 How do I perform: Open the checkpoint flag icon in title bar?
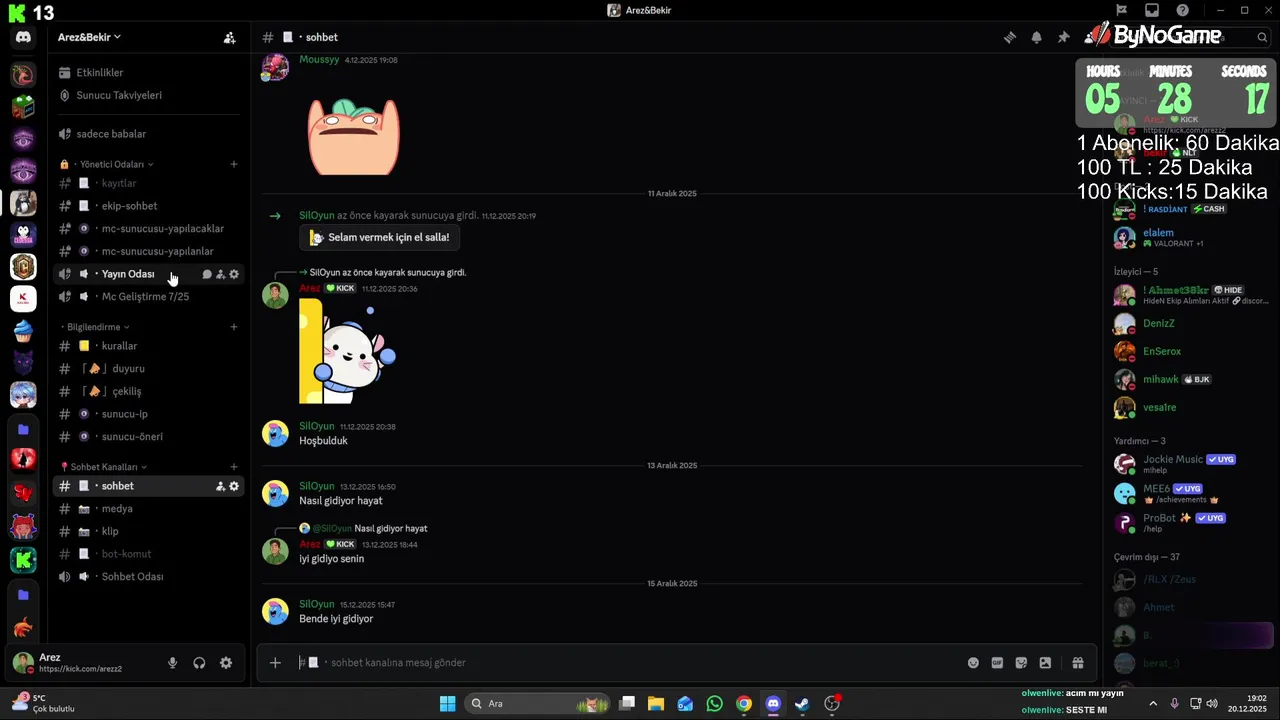point(1122,10)
